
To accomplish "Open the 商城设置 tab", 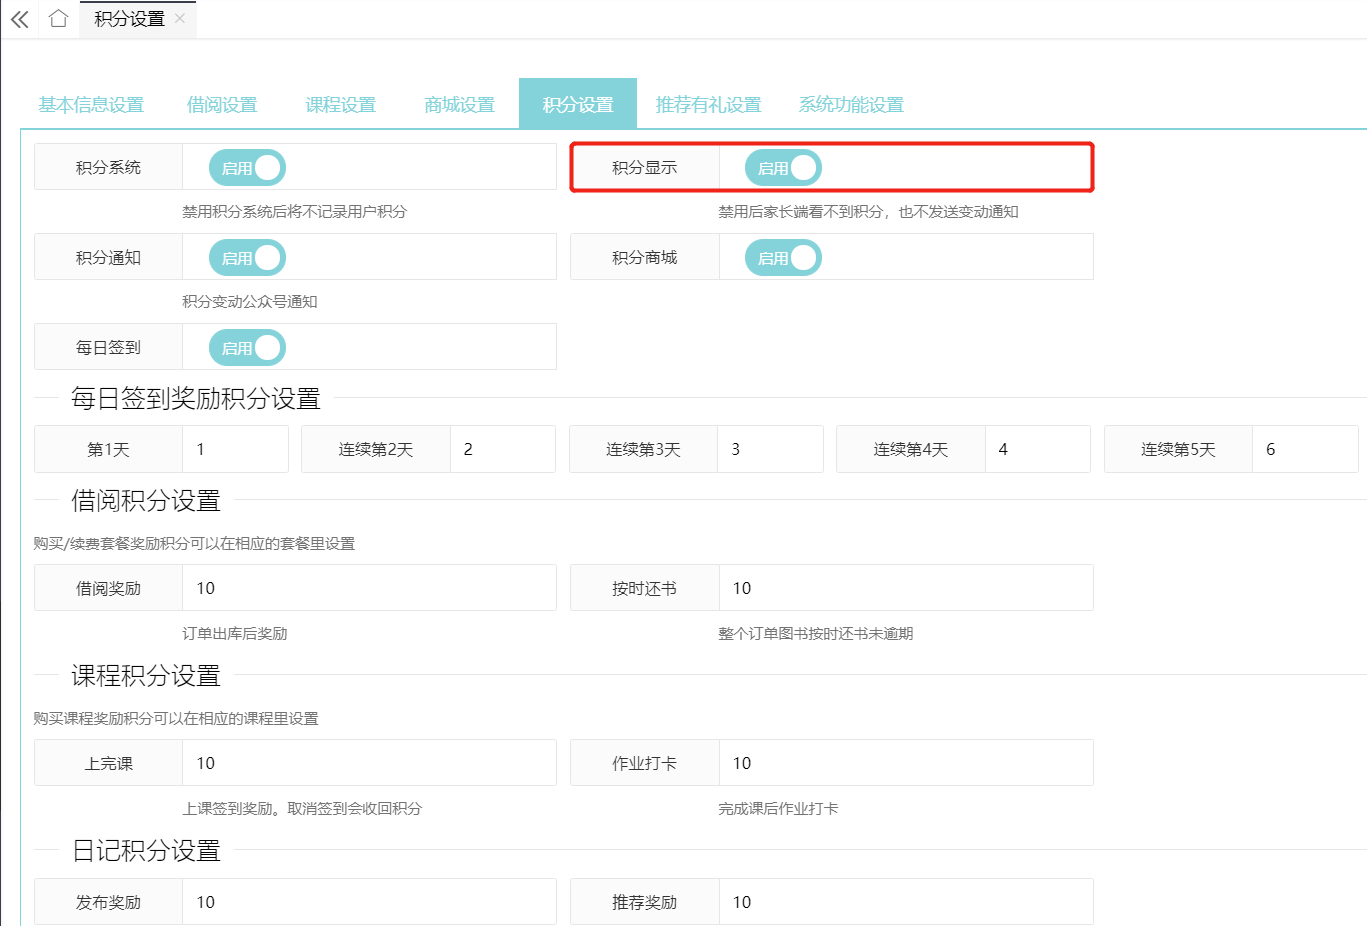I will [x=460, y=104].
